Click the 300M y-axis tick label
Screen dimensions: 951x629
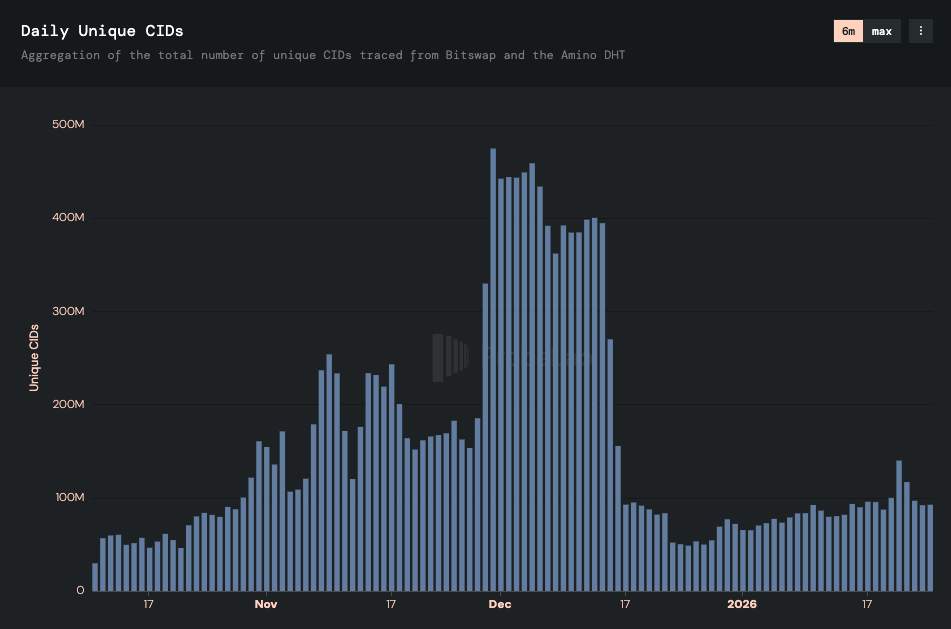67,311
